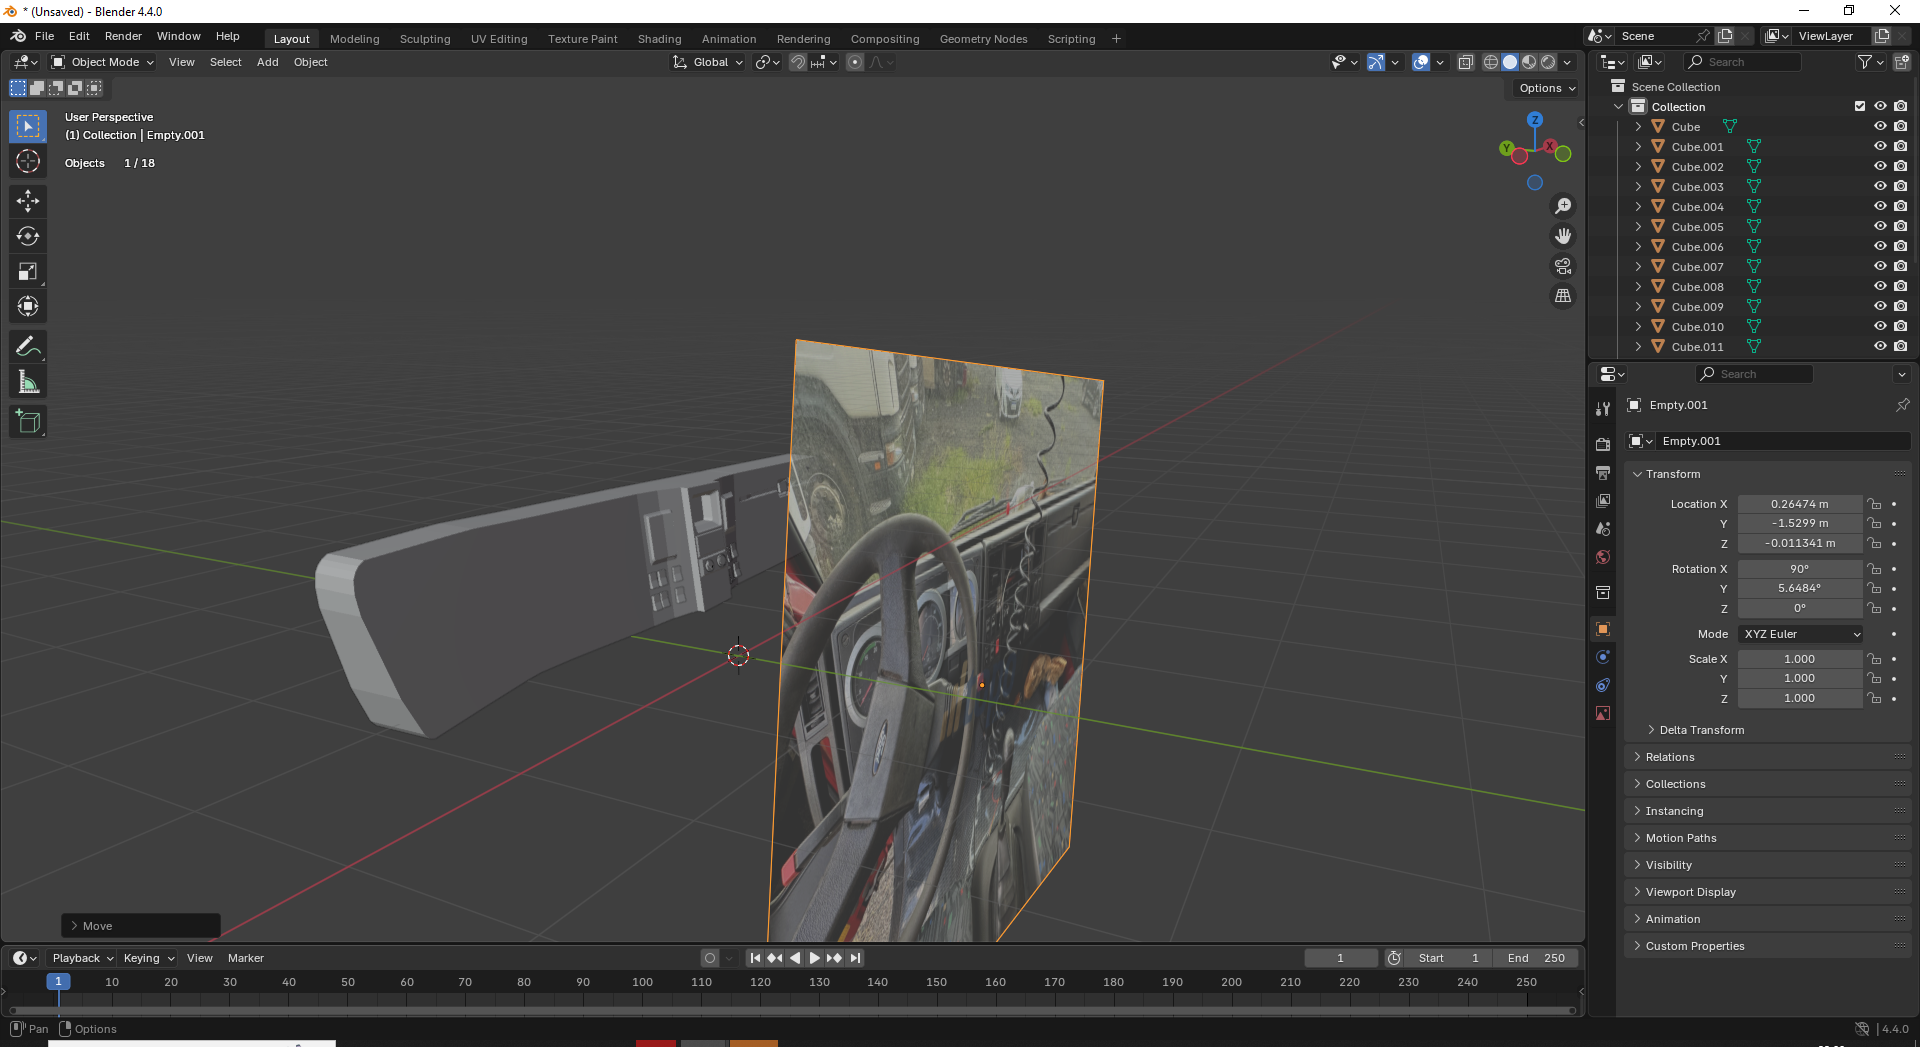Switch to the Sculpting workspace tab
The width and height of the screenshot is (1920, 1047).
click(425, 39)
